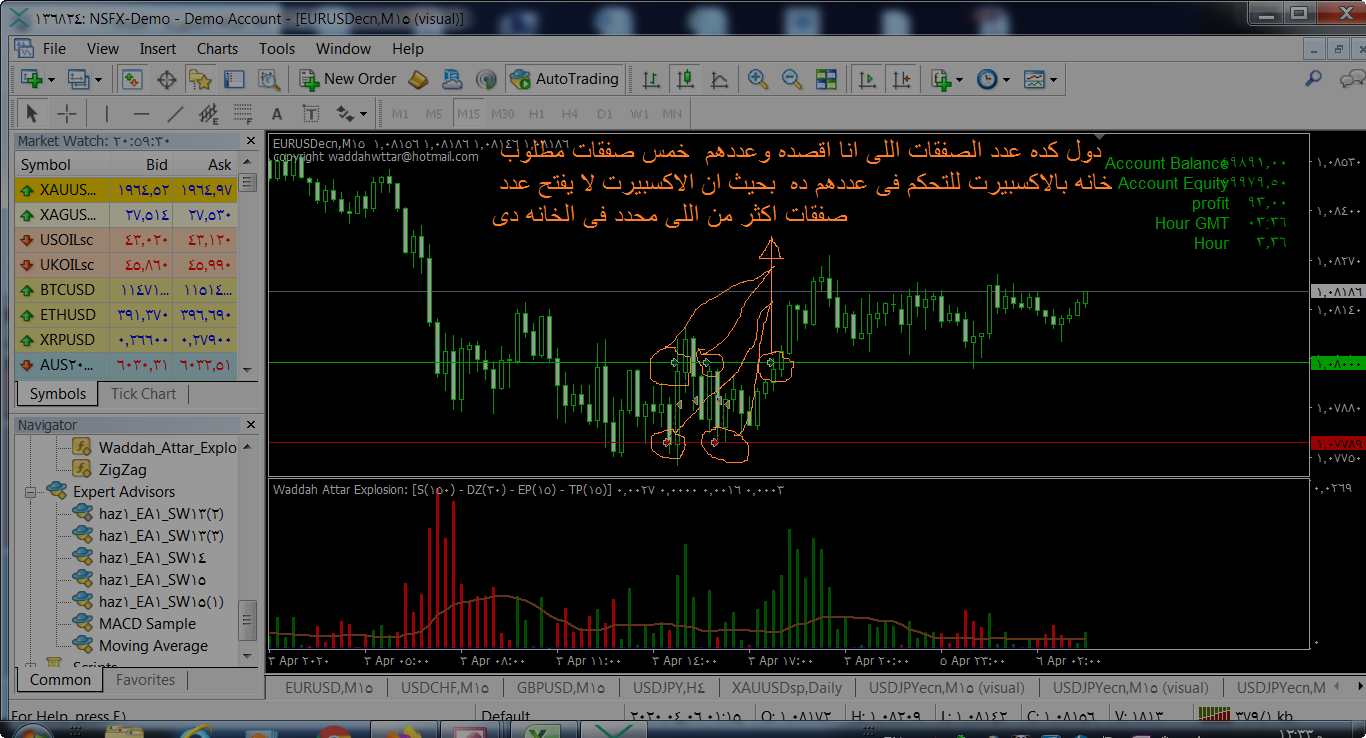Zoom in on the chart

pyautogui.click(x=758, y=79)
